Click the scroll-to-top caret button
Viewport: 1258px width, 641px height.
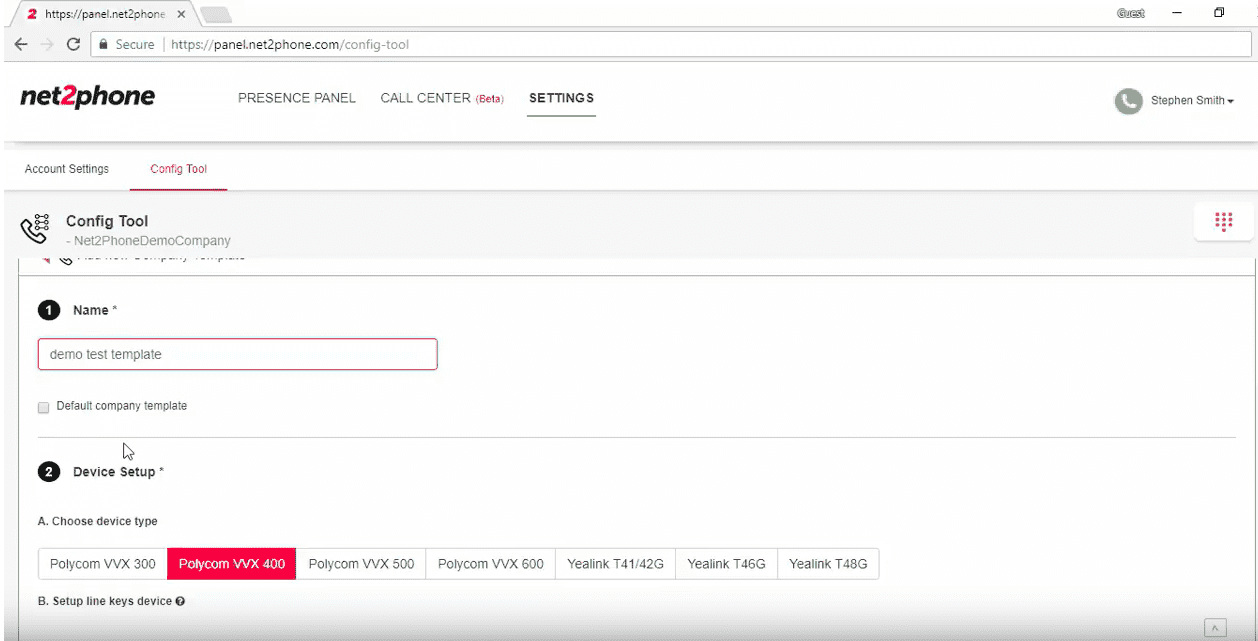pyautogui.click(x=1215, y=628)
